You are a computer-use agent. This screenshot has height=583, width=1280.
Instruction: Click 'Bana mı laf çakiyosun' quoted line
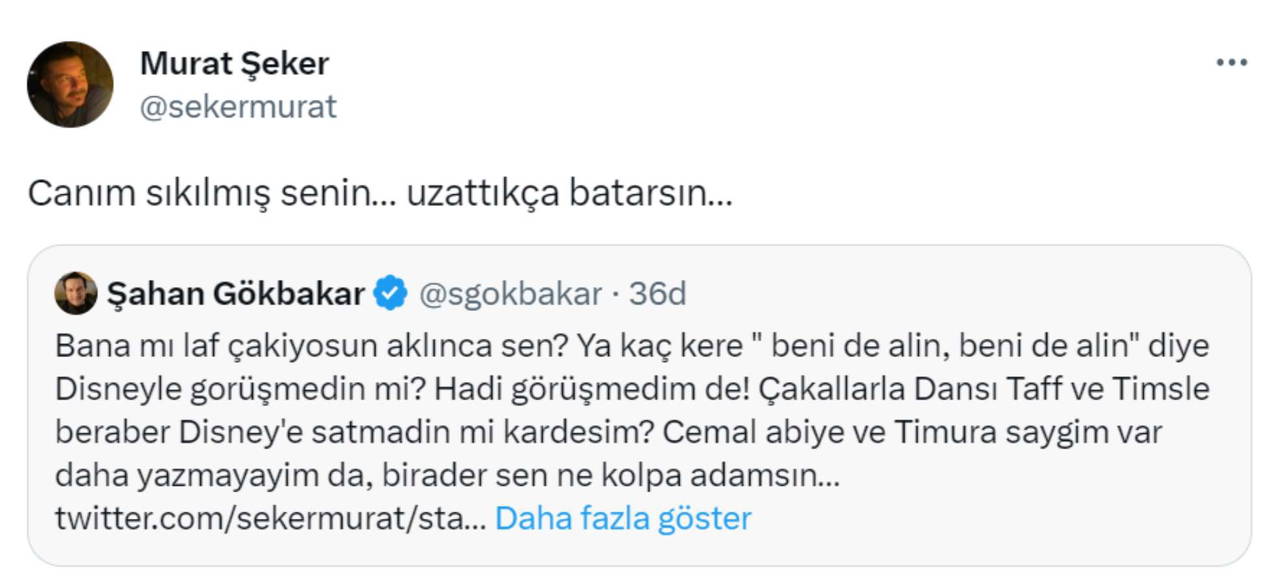[194, 346]
